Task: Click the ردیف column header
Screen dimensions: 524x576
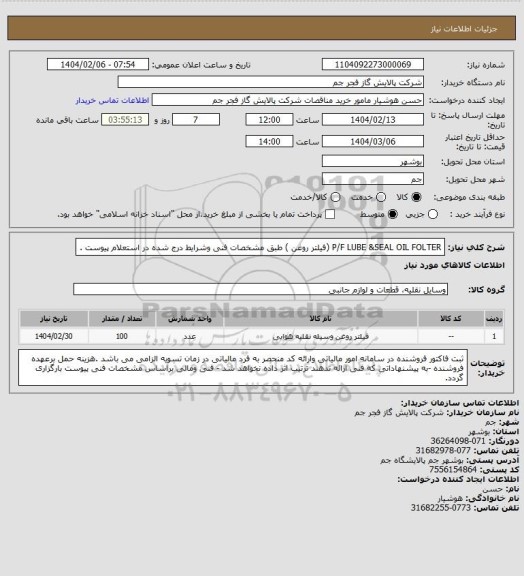Action: pyautogui.click(x=494, y=319)
